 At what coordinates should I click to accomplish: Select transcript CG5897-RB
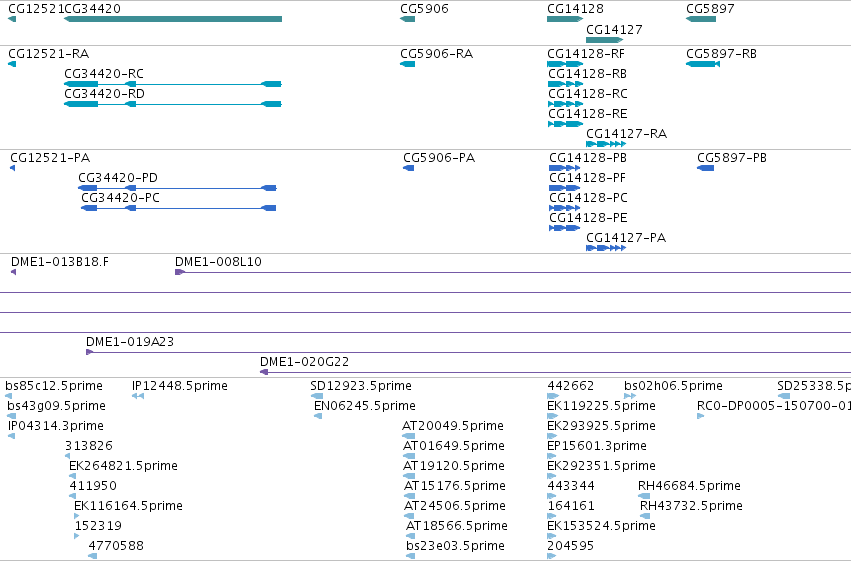703,64
